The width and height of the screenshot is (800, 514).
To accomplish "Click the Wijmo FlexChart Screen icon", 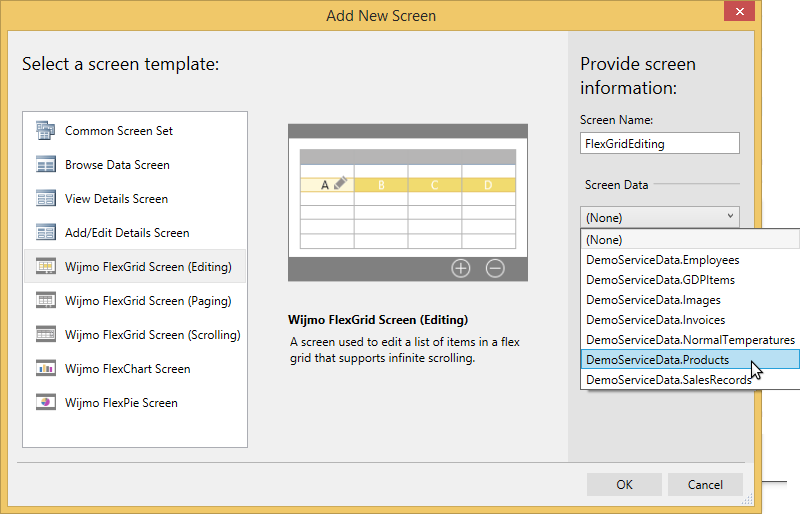I will click(45, 368).
